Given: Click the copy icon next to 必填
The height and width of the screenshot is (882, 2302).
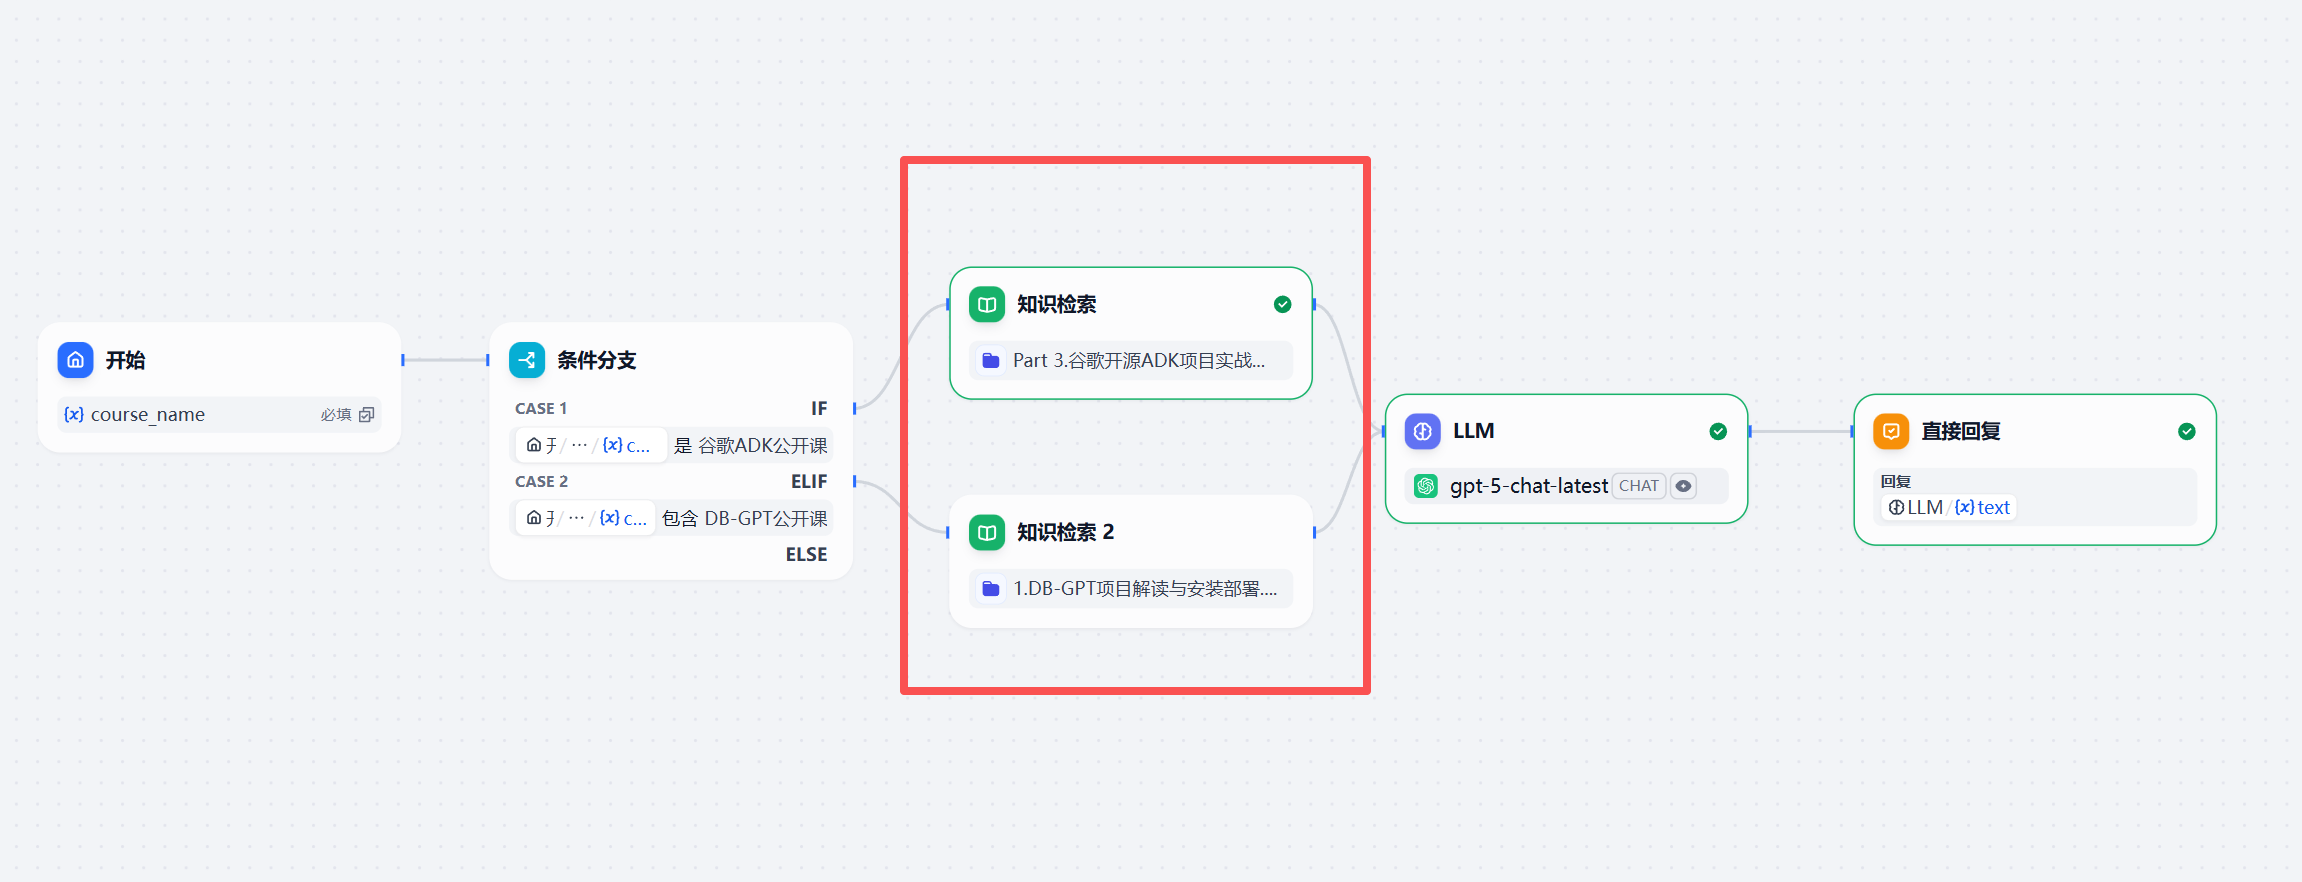Looking at the screenshot, I should (367, 414).
